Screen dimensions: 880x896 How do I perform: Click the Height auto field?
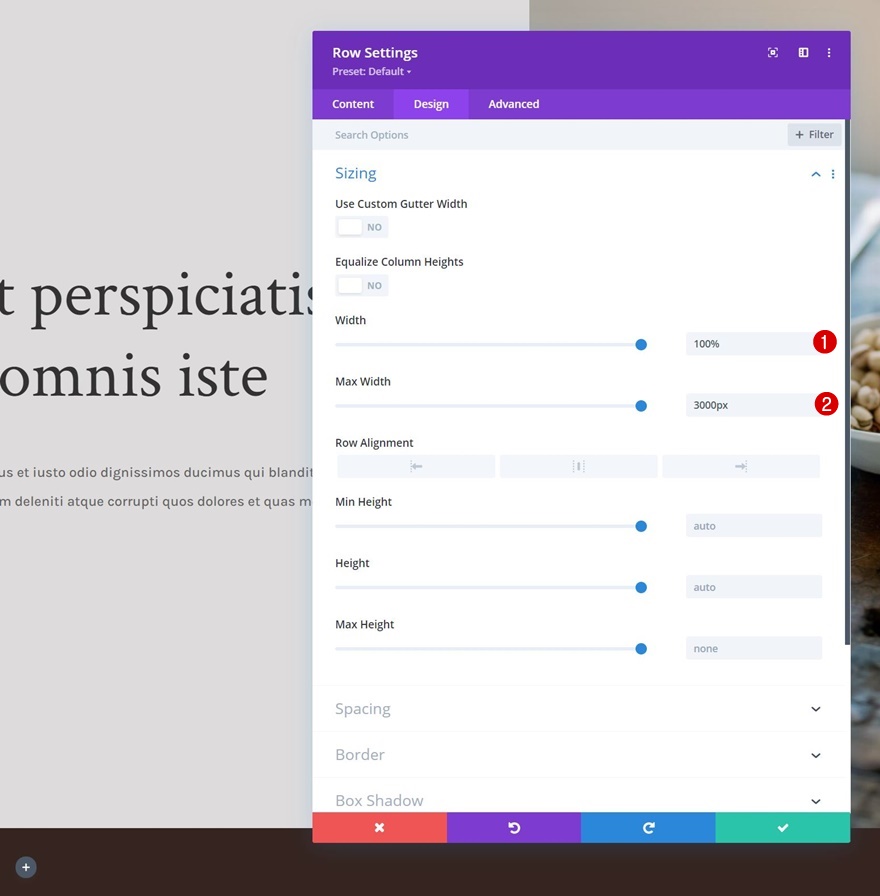[754, 587]
